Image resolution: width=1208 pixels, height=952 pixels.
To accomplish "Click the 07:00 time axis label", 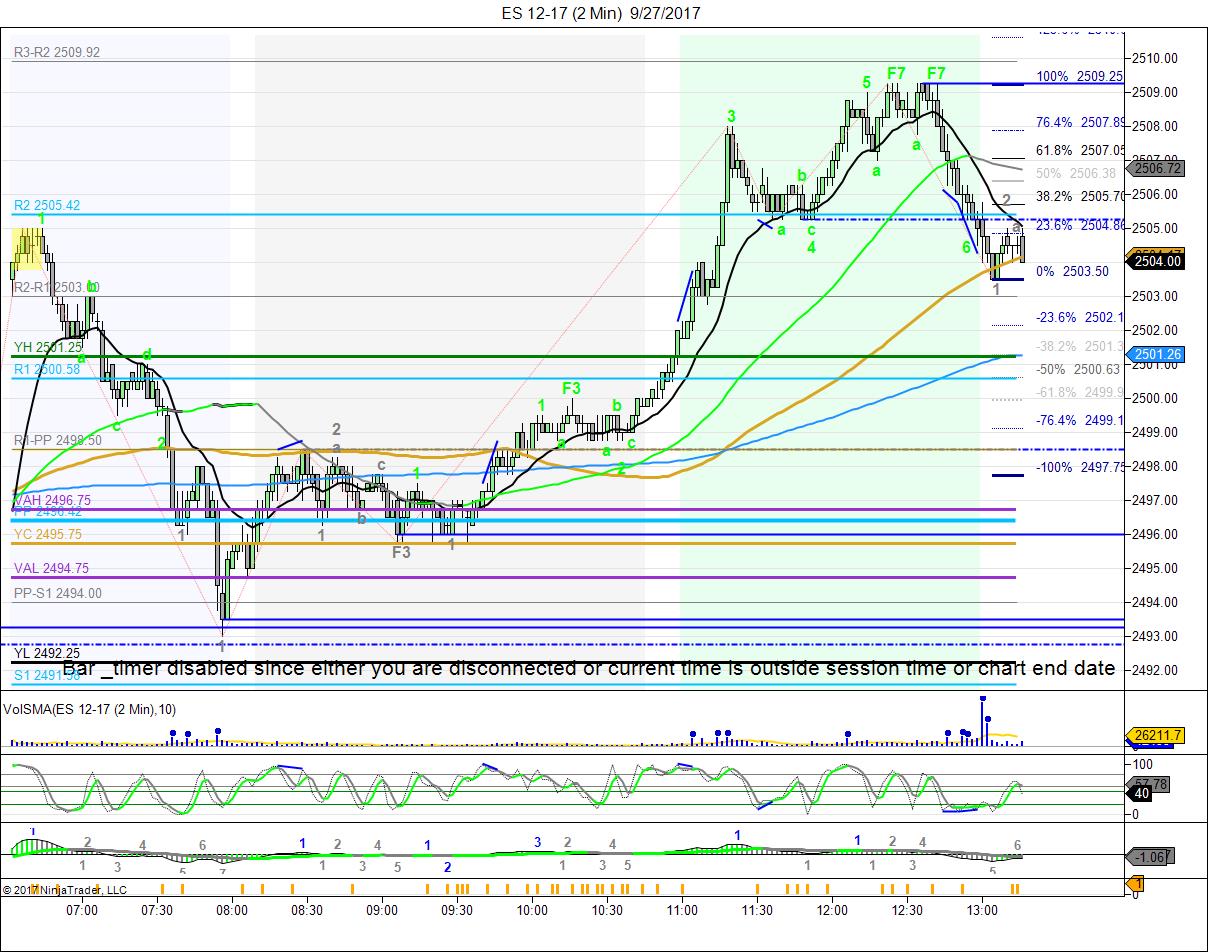I will point(82,910).
